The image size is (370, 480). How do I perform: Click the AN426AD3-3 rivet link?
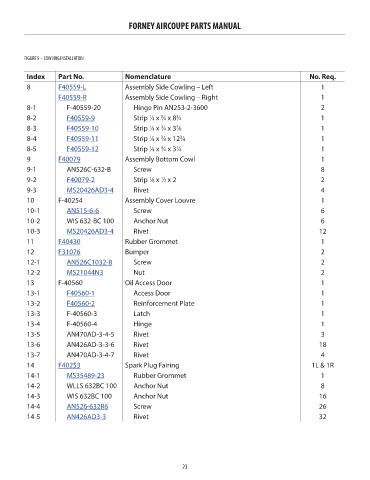[86, 417]
